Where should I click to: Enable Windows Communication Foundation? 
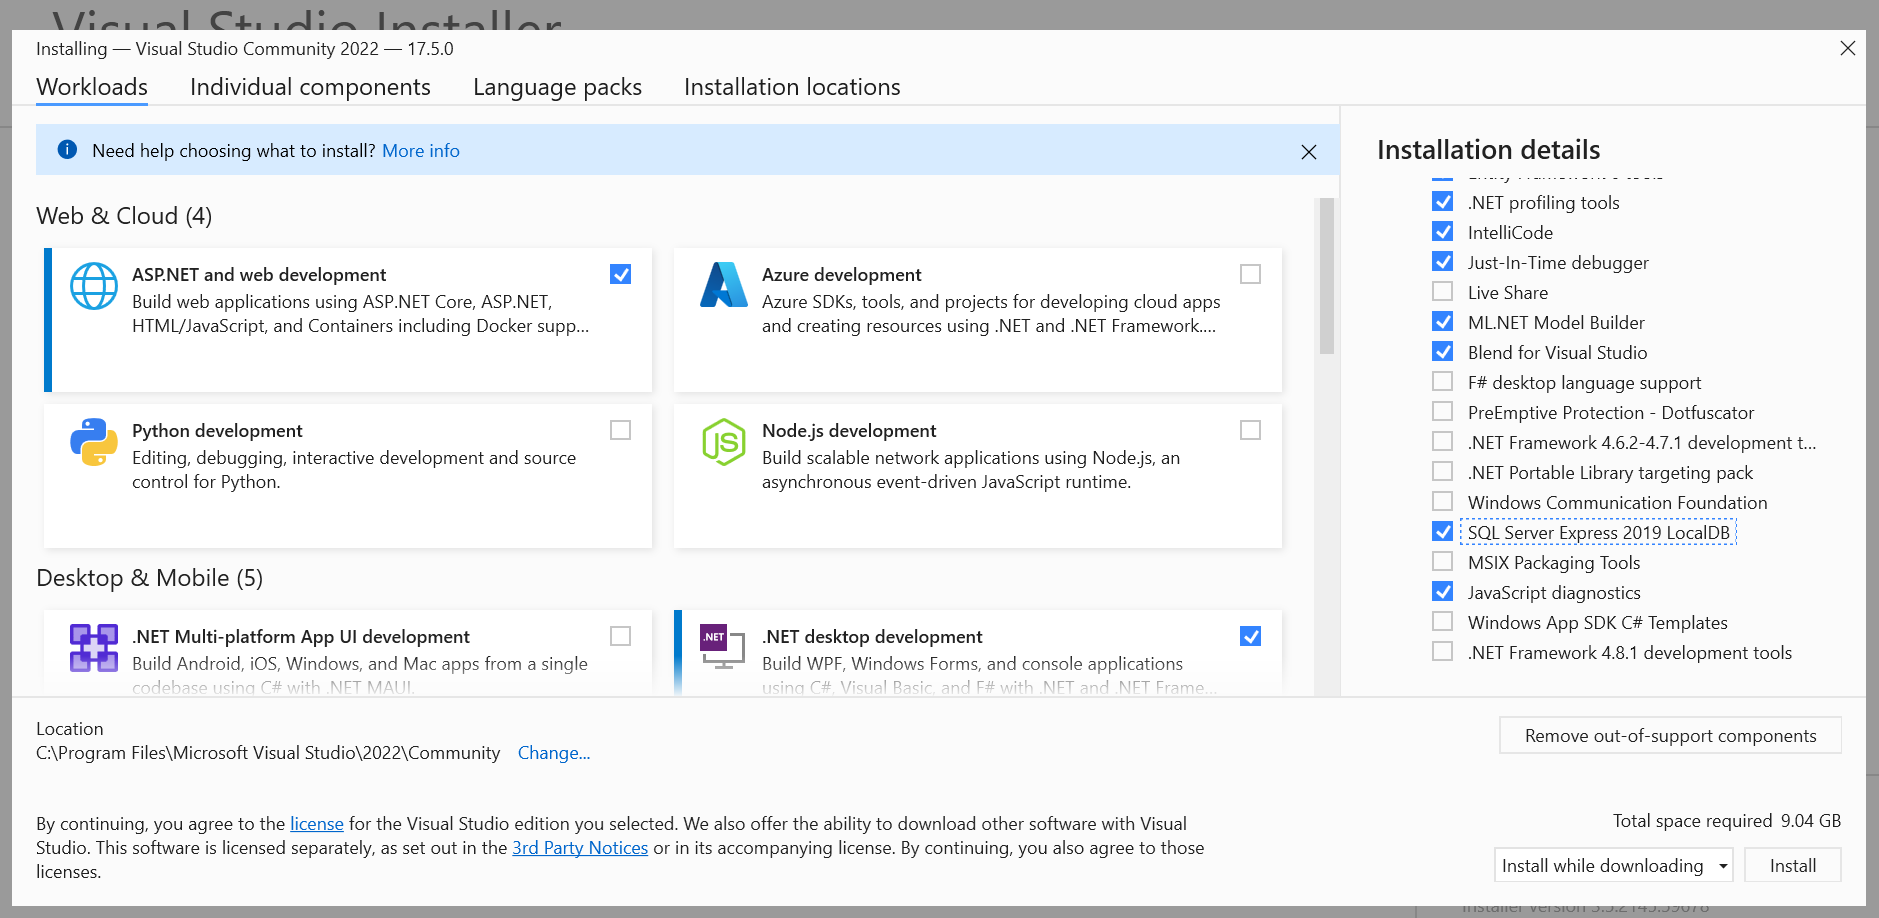[x=1443, y=501]
